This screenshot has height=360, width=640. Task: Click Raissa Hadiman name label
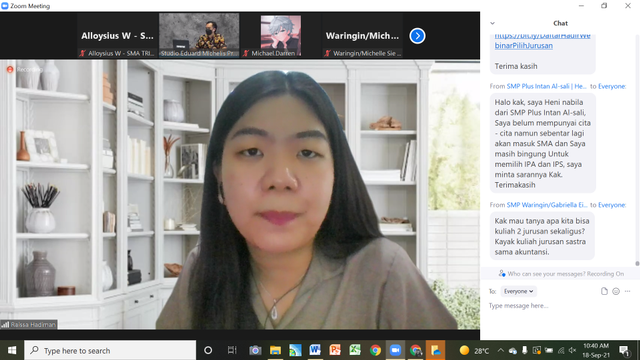click(29, 324)
